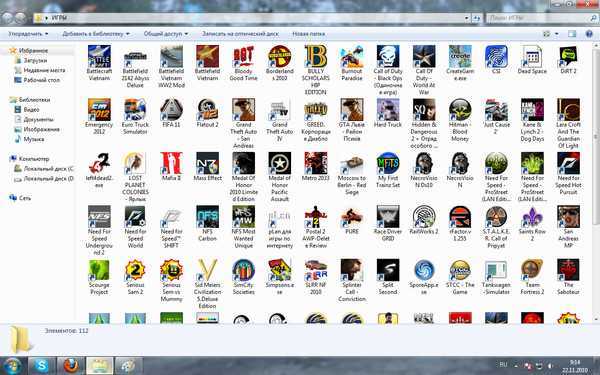Open the Metro 2033 game icon
This screenshot has height=375, width=600.
click(316, 163)
